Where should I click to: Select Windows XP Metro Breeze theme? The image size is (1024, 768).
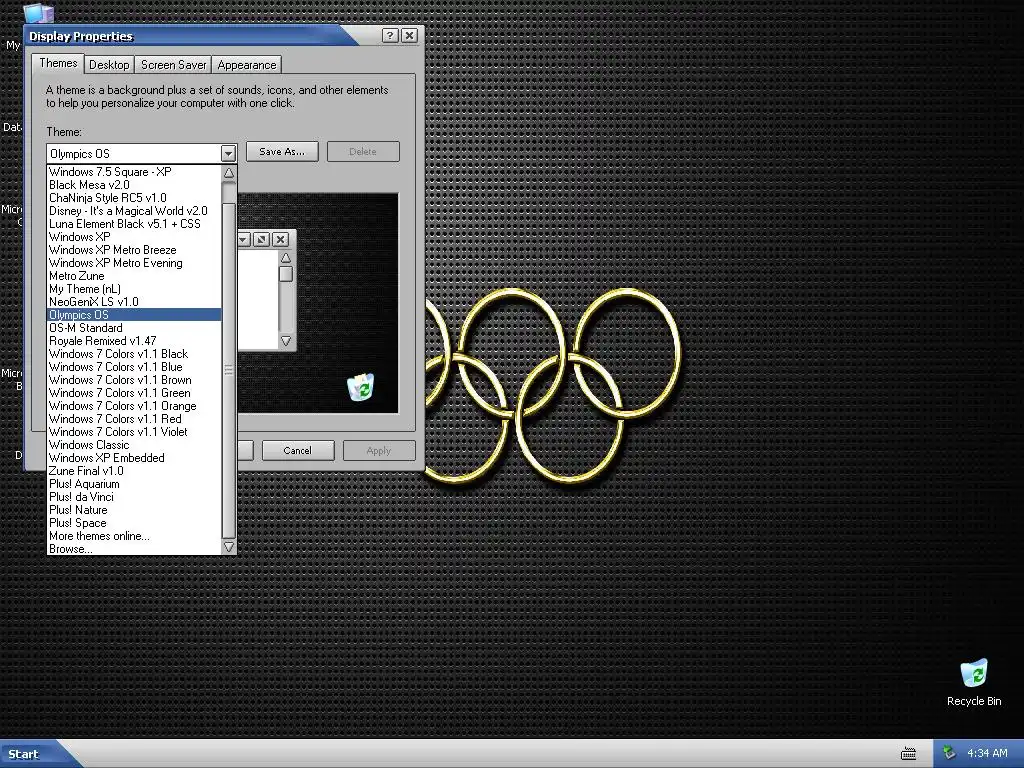[134, 250]
